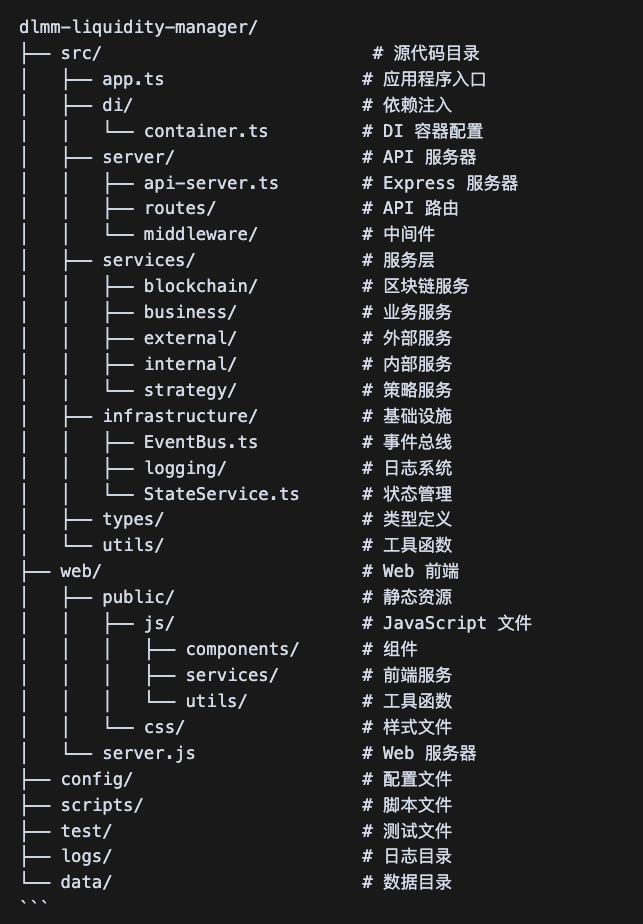Select the logs/ directory entry
Image resolution: width=643 pixels, height=924 pixels.
point(86,858)
